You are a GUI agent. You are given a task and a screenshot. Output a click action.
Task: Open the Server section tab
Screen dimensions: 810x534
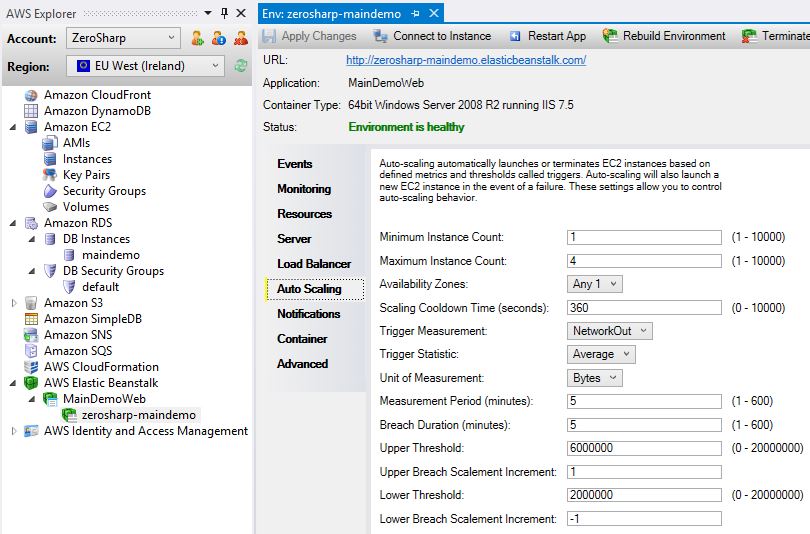point(294,239)
